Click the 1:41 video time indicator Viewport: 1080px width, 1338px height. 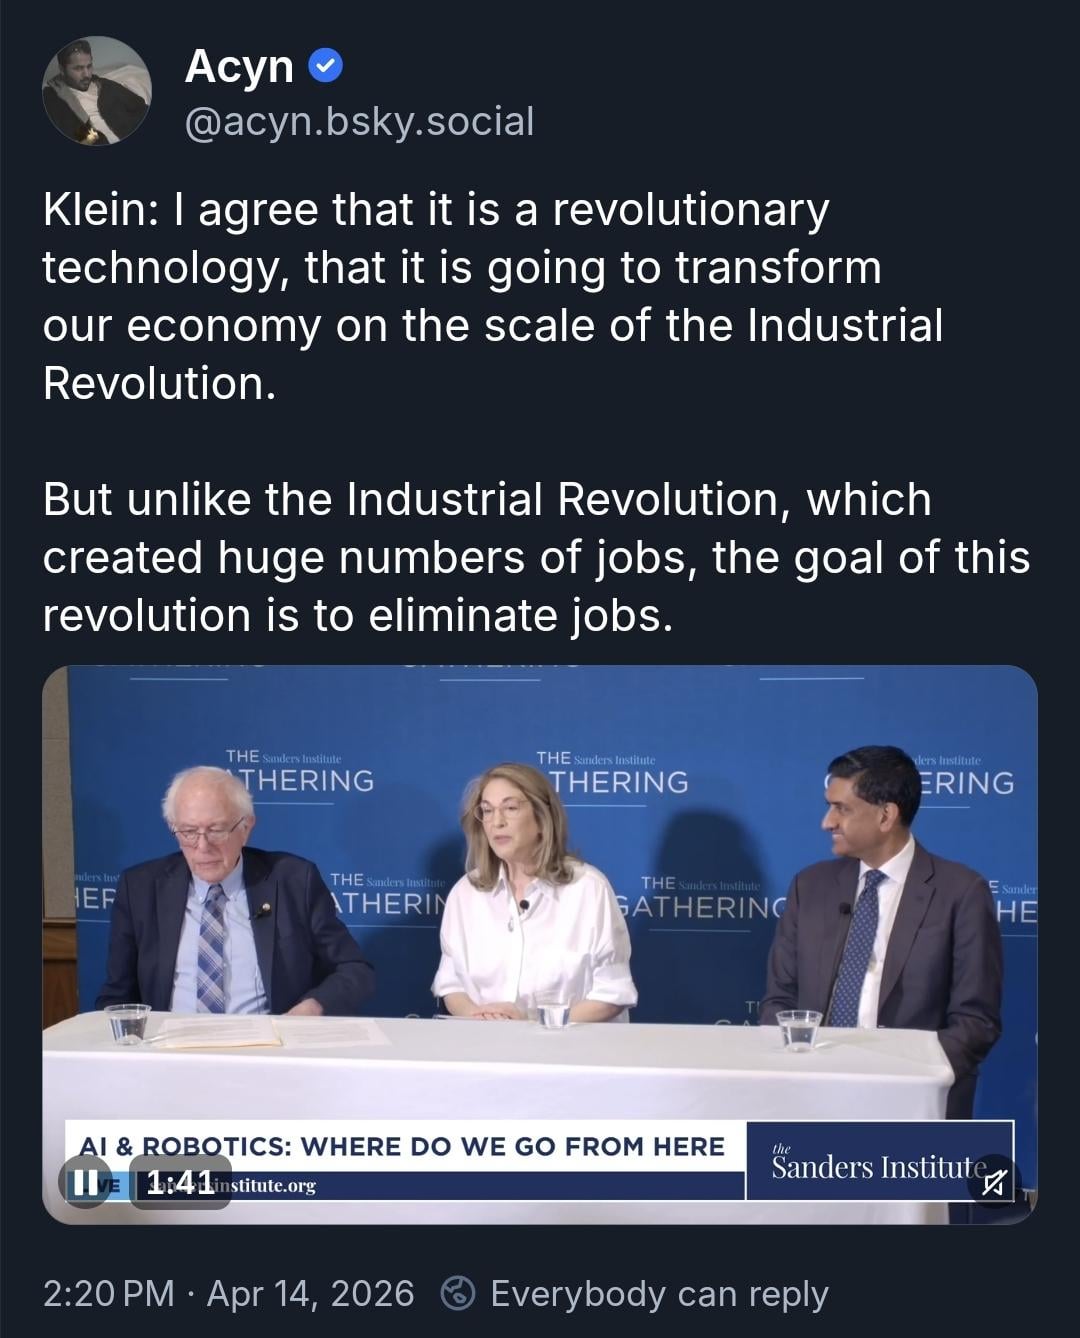(x=180, y=1182)
